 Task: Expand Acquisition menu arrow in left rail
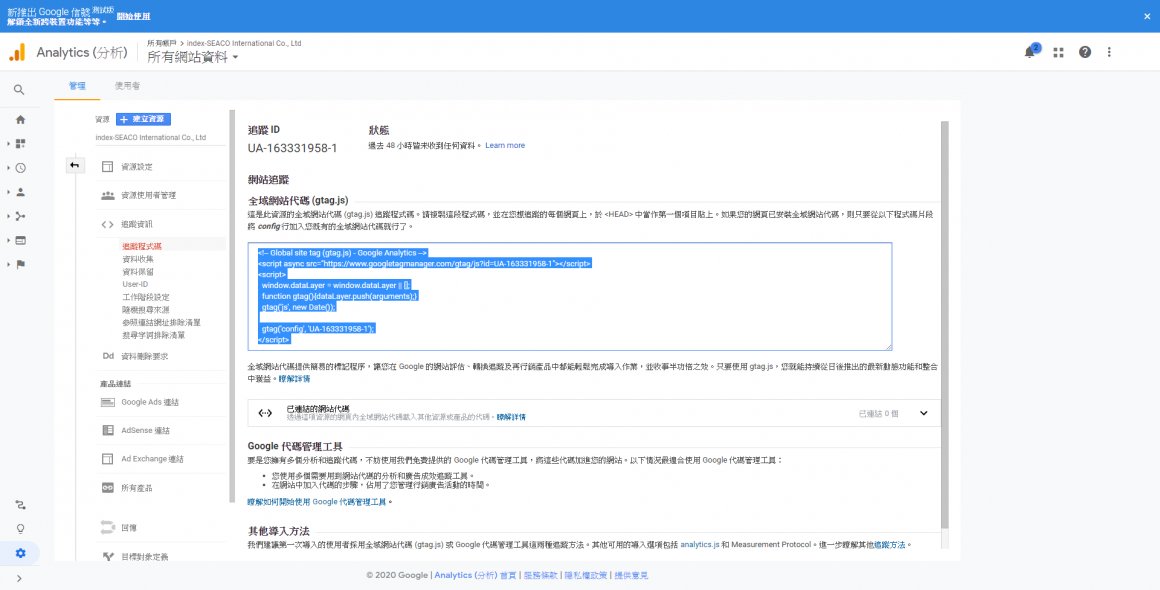tap(8, 216)
